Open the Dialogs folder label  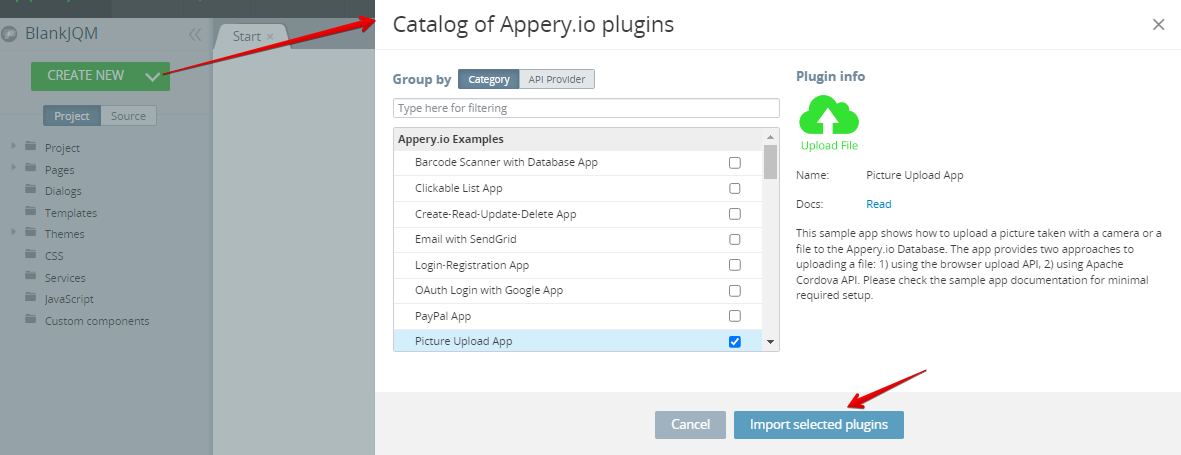tap(63, 191)
